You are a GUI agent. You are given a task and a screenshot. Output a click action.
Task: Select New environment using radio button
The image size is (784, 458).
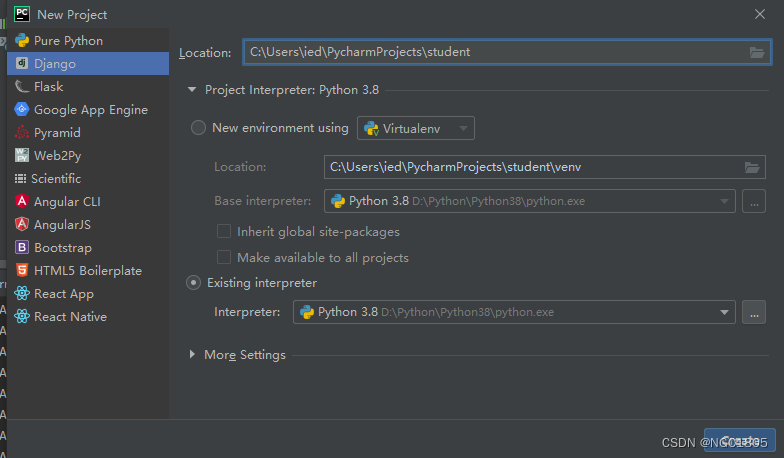pos(198,128)
